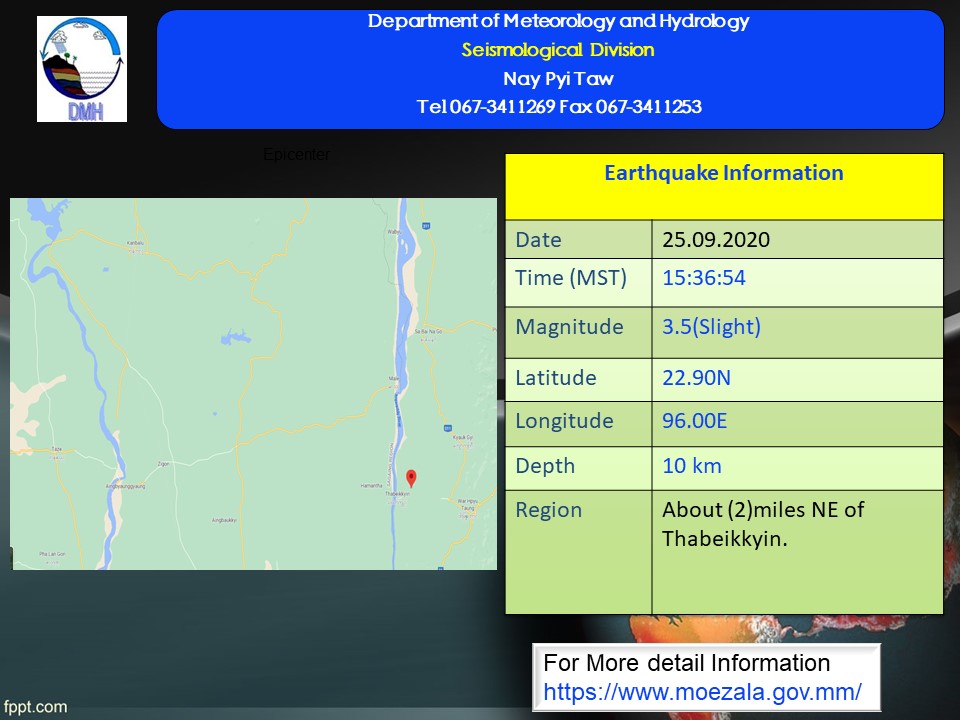Select magnitude value 3.5(Slight) cell
960x720 pixels.
tap(711, 327)
